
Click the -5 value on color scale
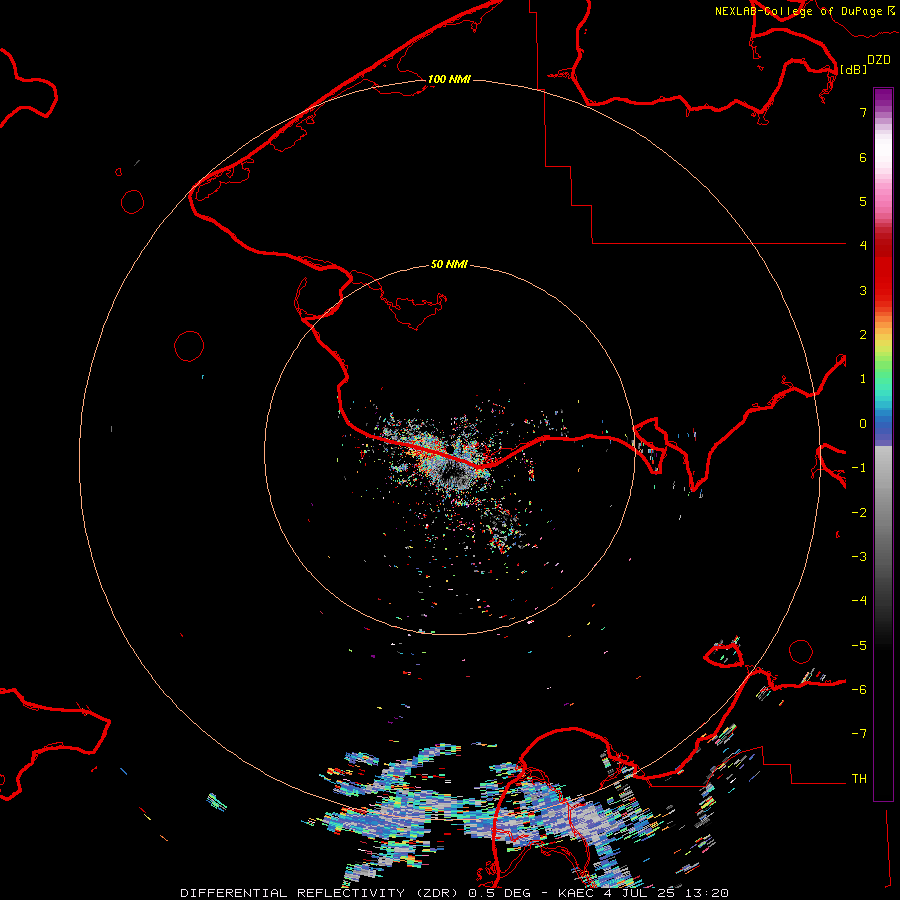[859, 646]
